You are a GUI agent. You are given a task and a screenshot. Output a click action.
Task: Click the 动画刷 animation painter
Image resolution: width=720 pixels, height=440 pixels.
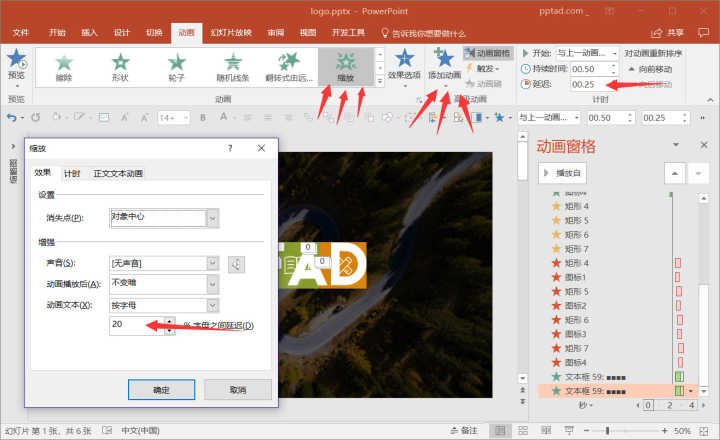(x=484, y=84)
